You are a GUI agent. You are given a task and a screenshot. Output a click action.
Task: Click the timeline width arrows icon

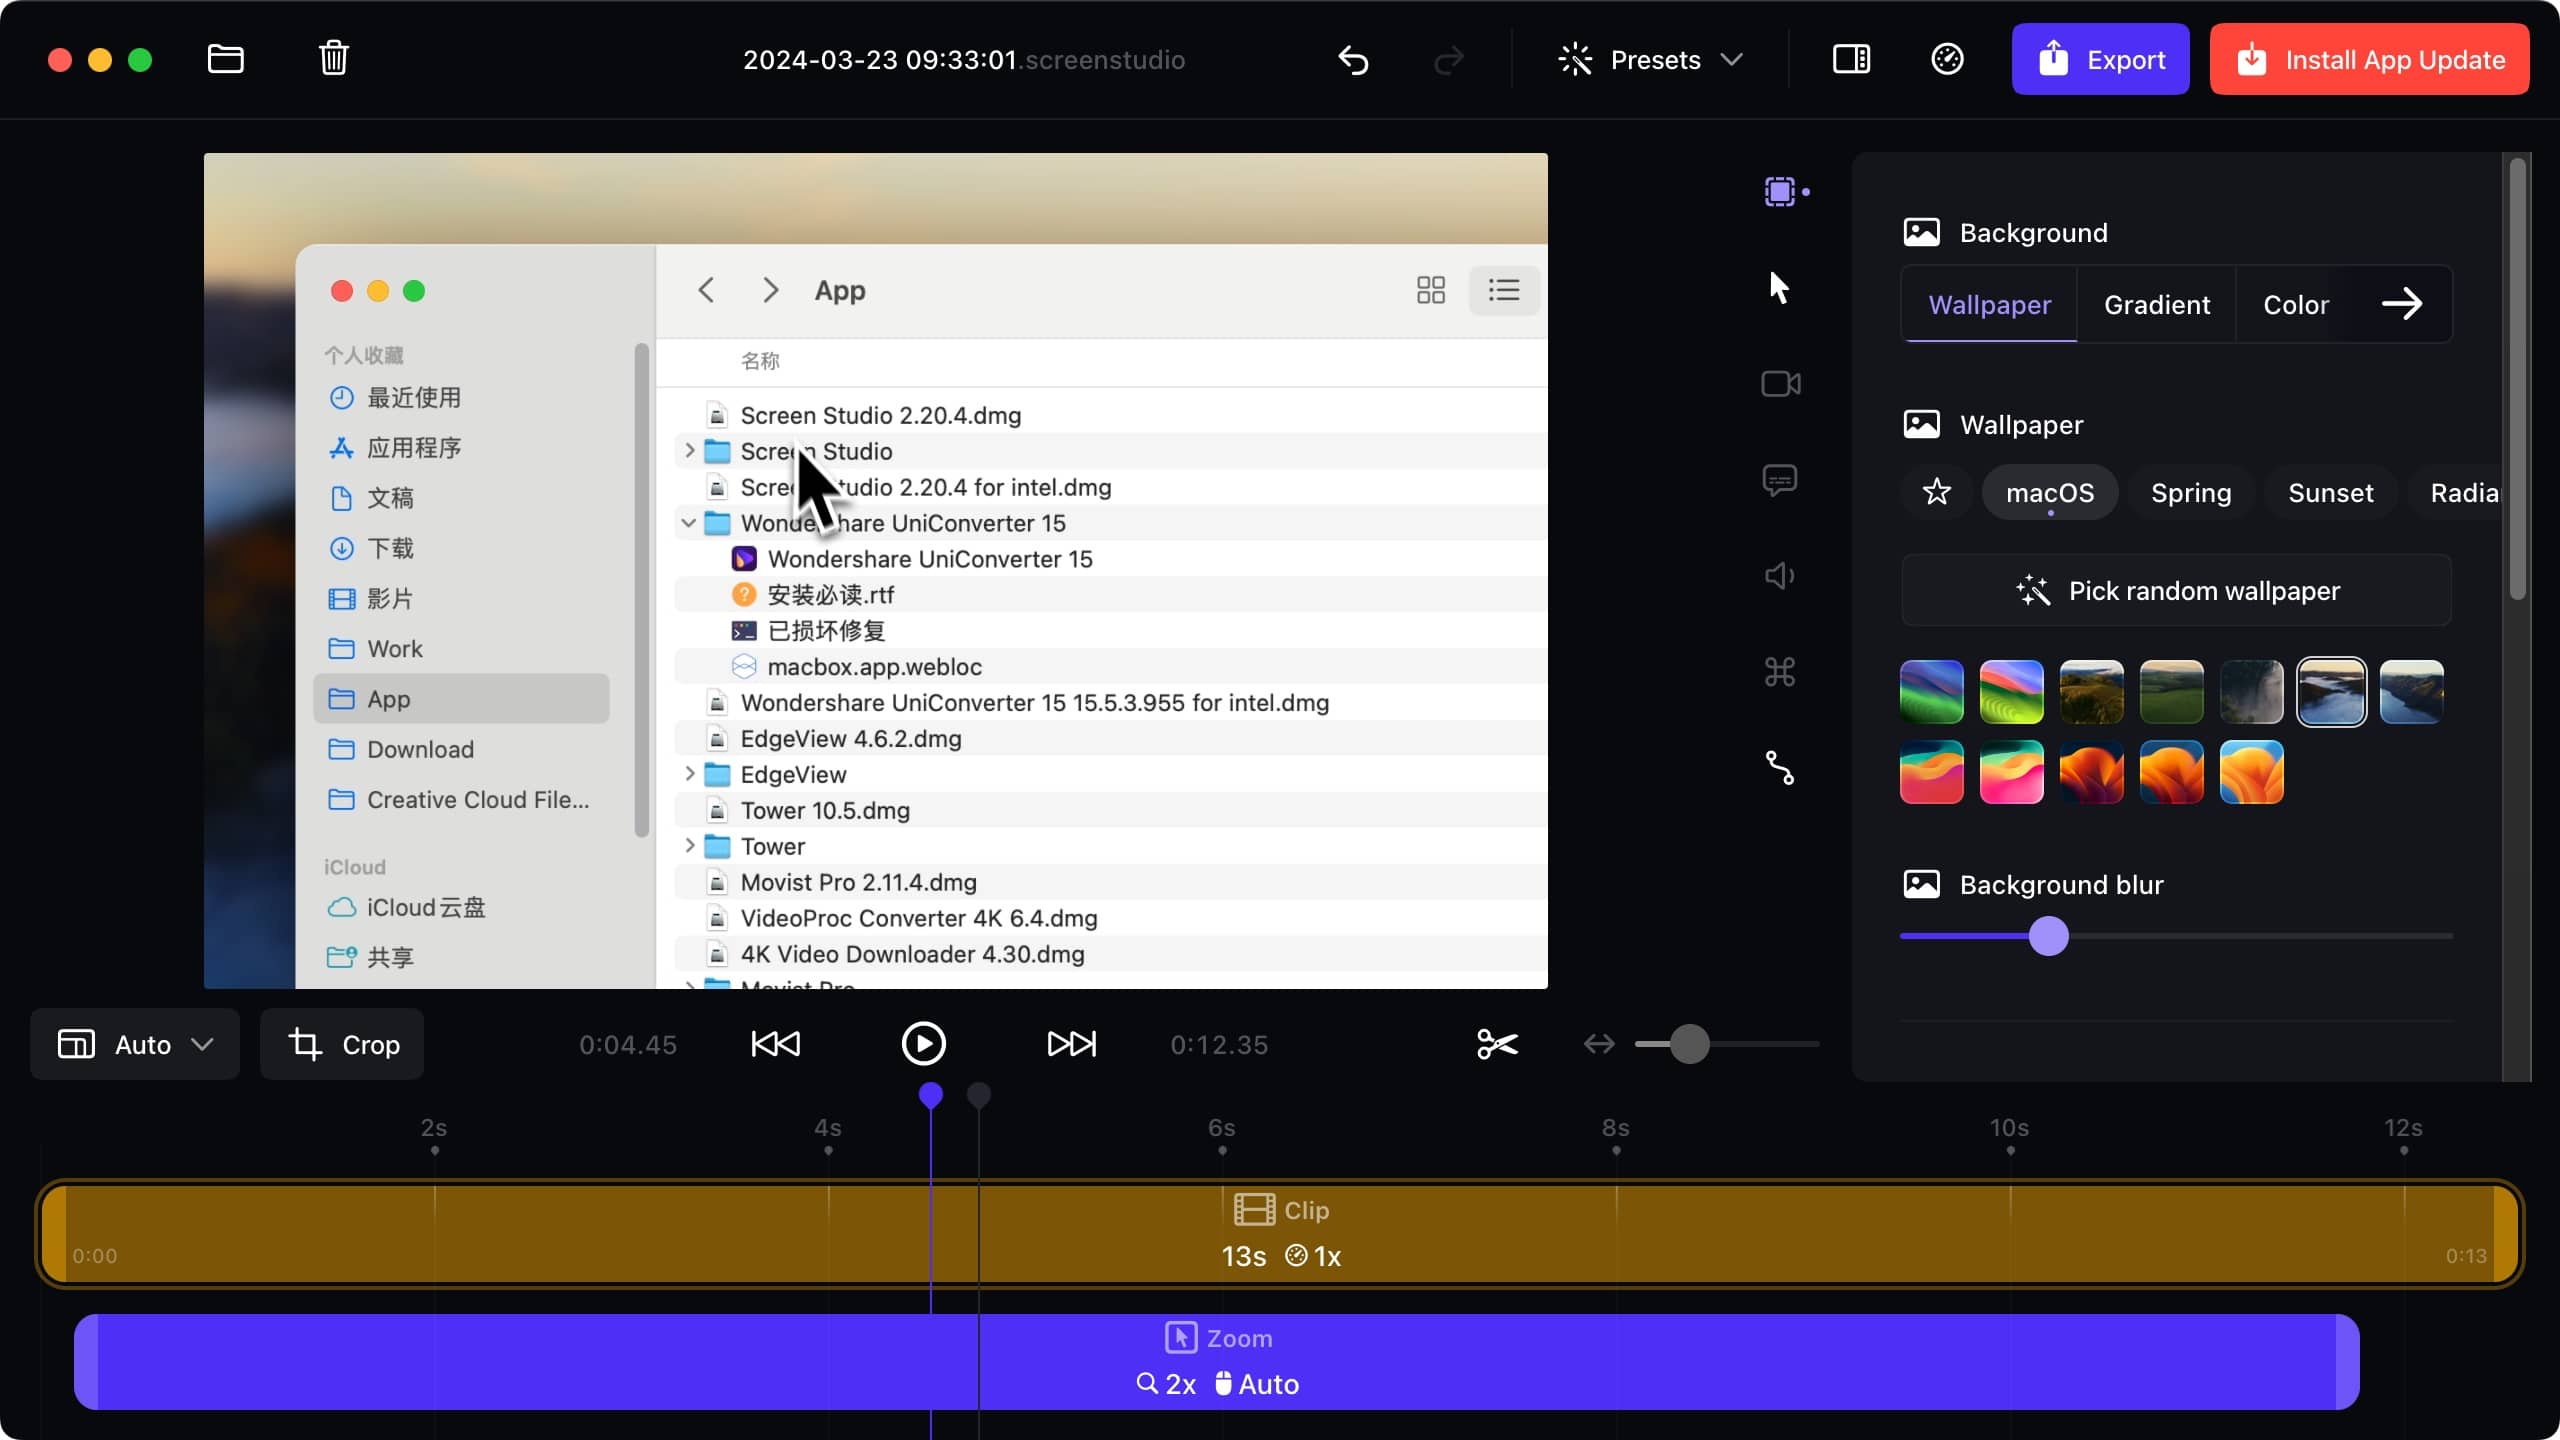(x=1599, y=1044)
